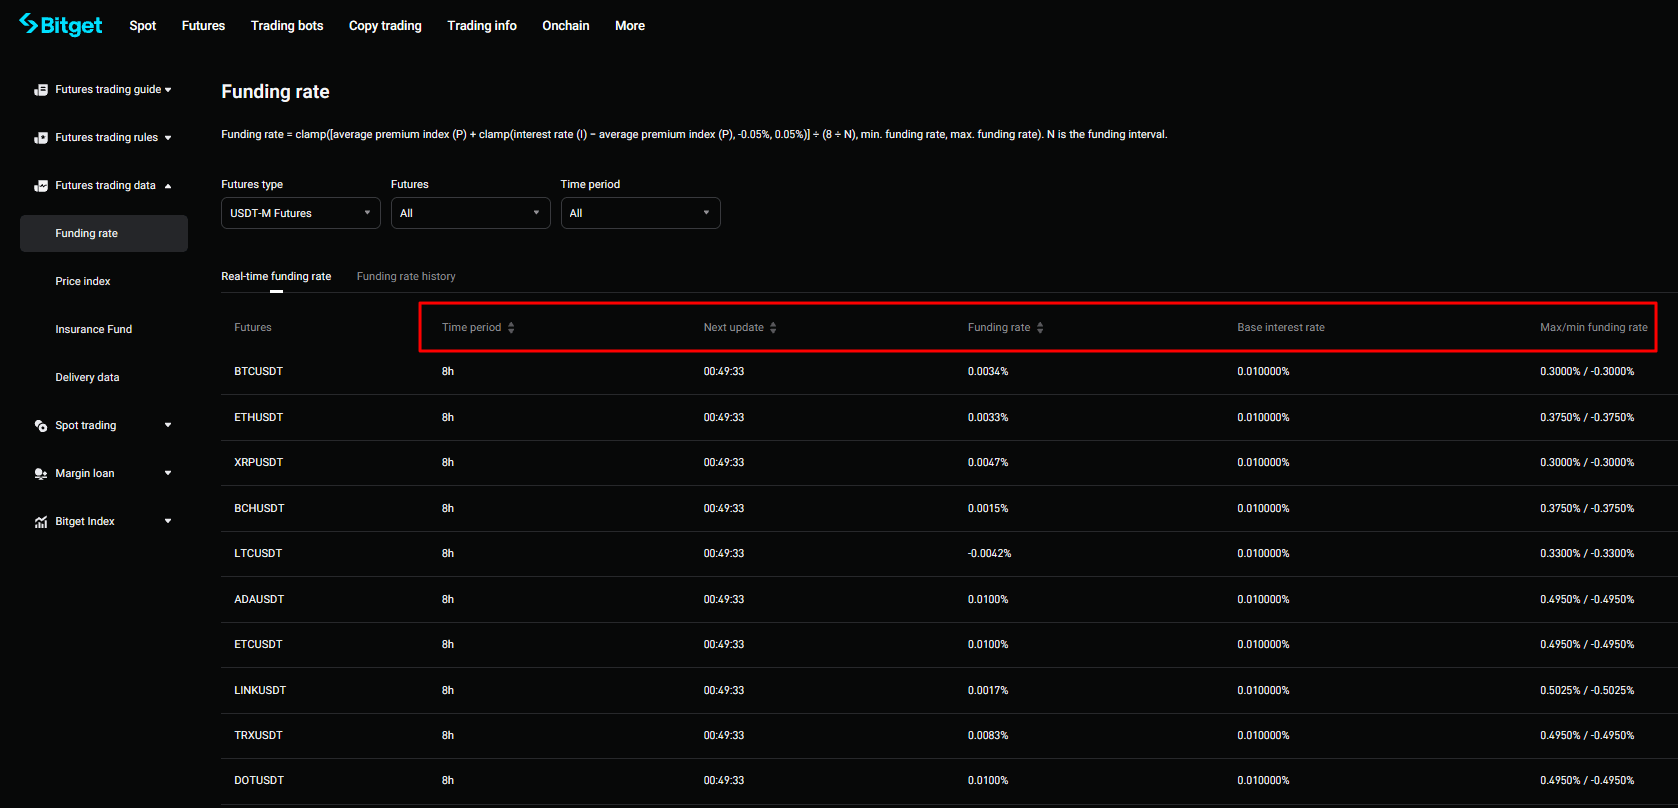The width and height of the screenshot is (1678, 808).
Task: Click LTCUSDT funding rate -0.0042%
Action: tap(990, 554)
